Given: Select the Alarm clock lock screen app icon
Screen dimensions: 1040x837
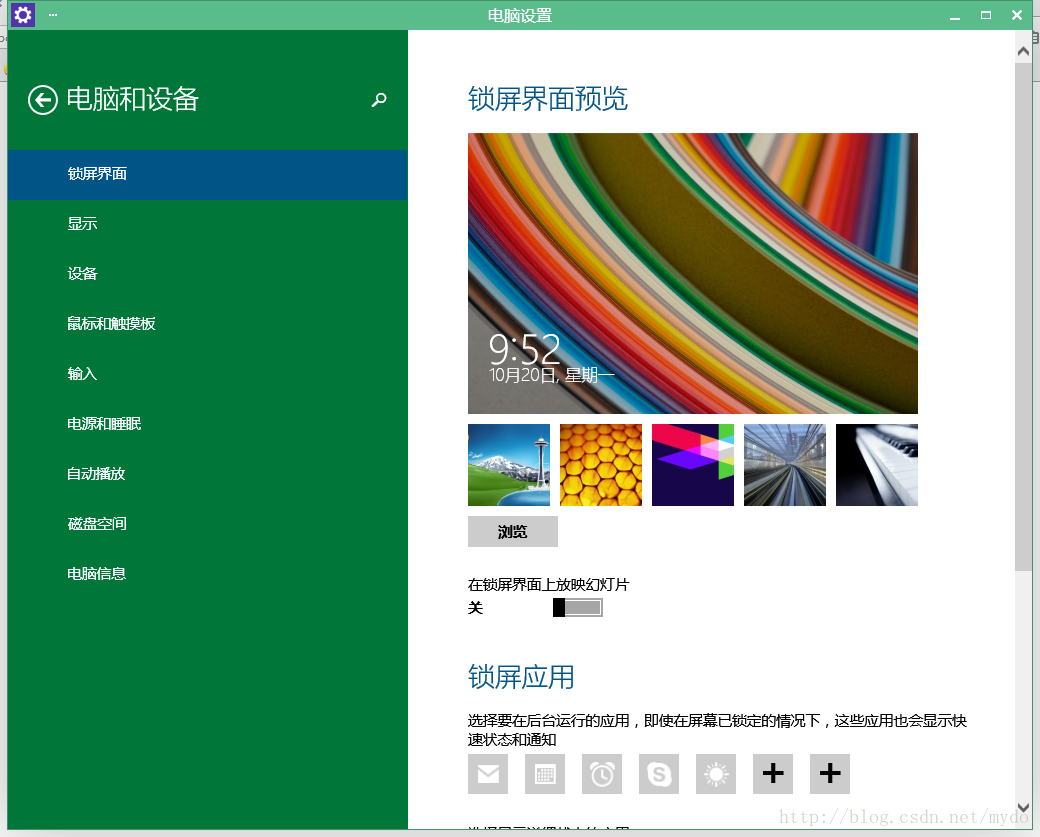Looking at the screenshot, I should (x=602, y=773).
